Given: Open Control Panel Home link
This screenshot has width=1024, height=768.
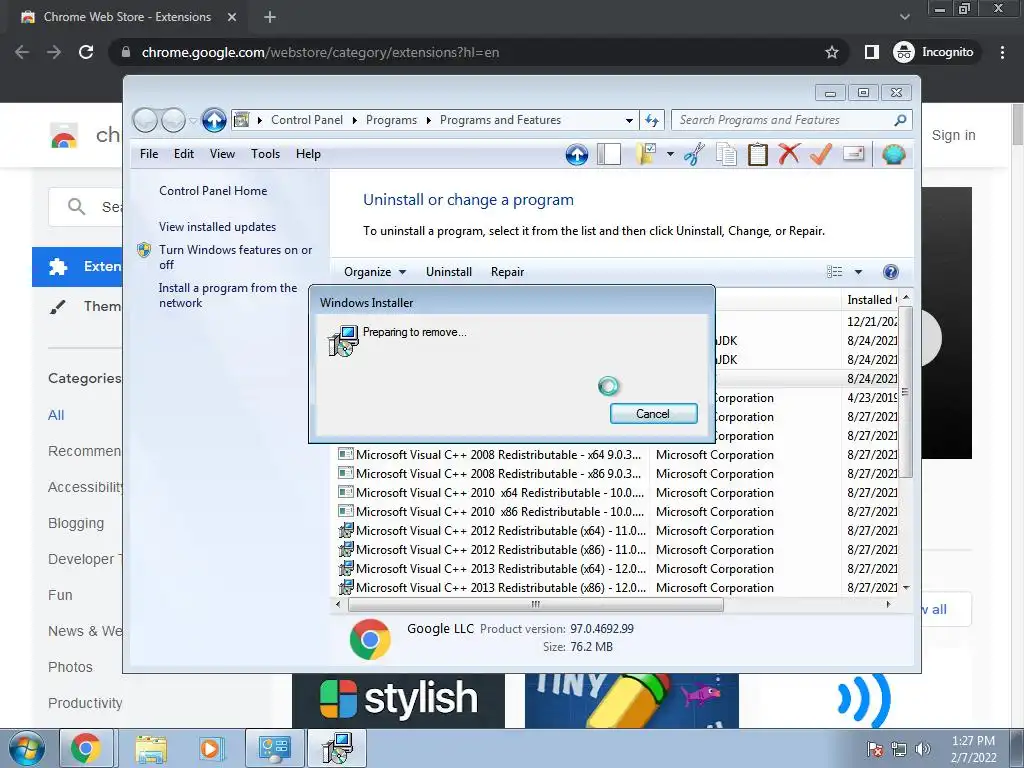Looking at the screenshot, I should pos(213,191).
